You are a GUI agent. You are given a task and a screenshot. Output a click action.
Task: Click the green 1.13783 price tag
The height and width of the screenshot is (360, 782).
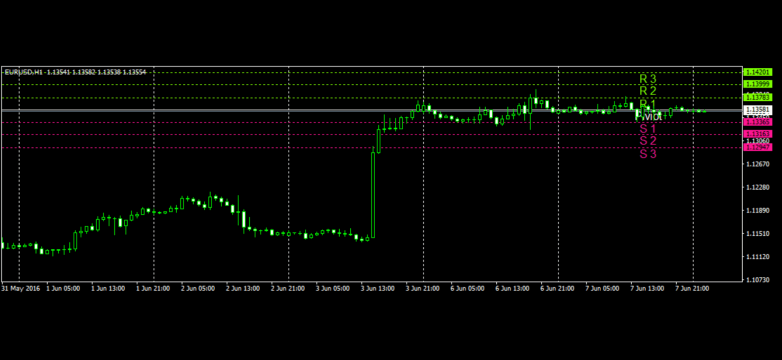click(758, 97)
